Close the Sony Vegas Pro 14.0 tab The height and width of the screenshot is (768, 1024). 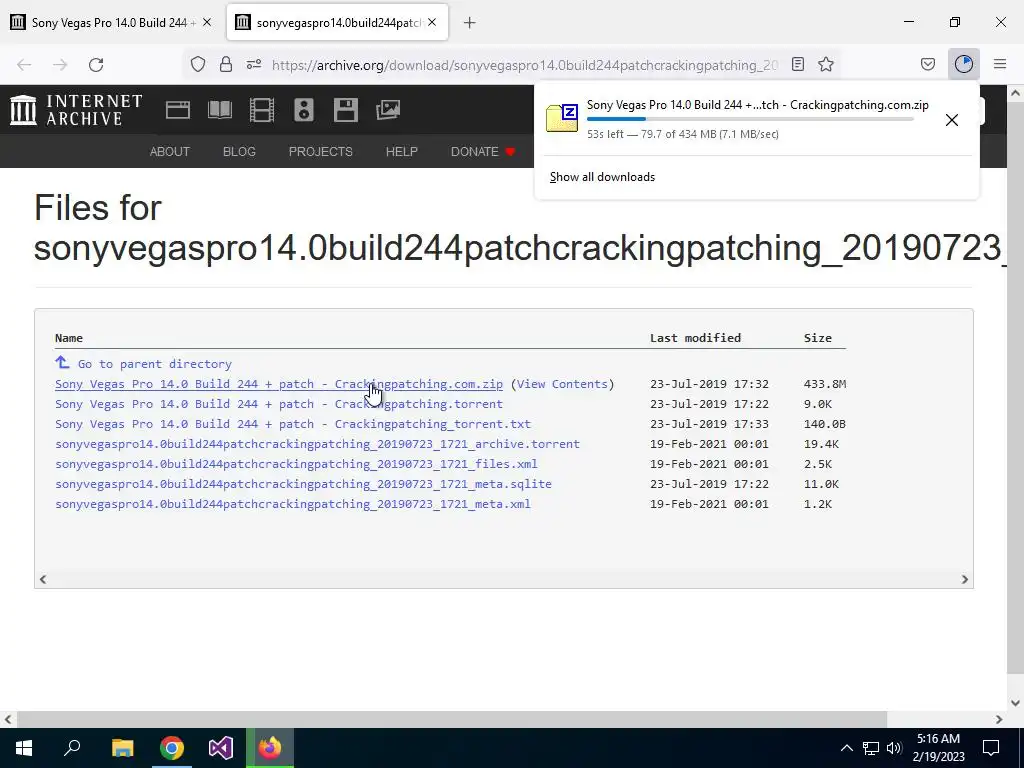point(207,22)
